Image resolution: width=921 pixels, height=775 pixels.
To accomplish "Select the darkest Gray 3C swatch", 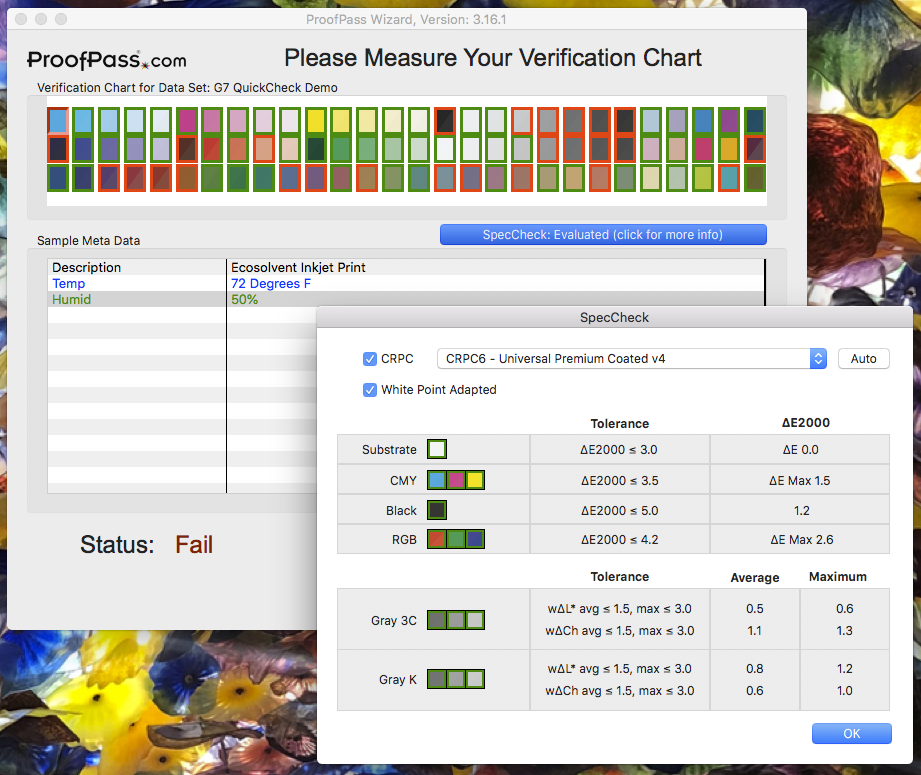I will click(436, 620).
